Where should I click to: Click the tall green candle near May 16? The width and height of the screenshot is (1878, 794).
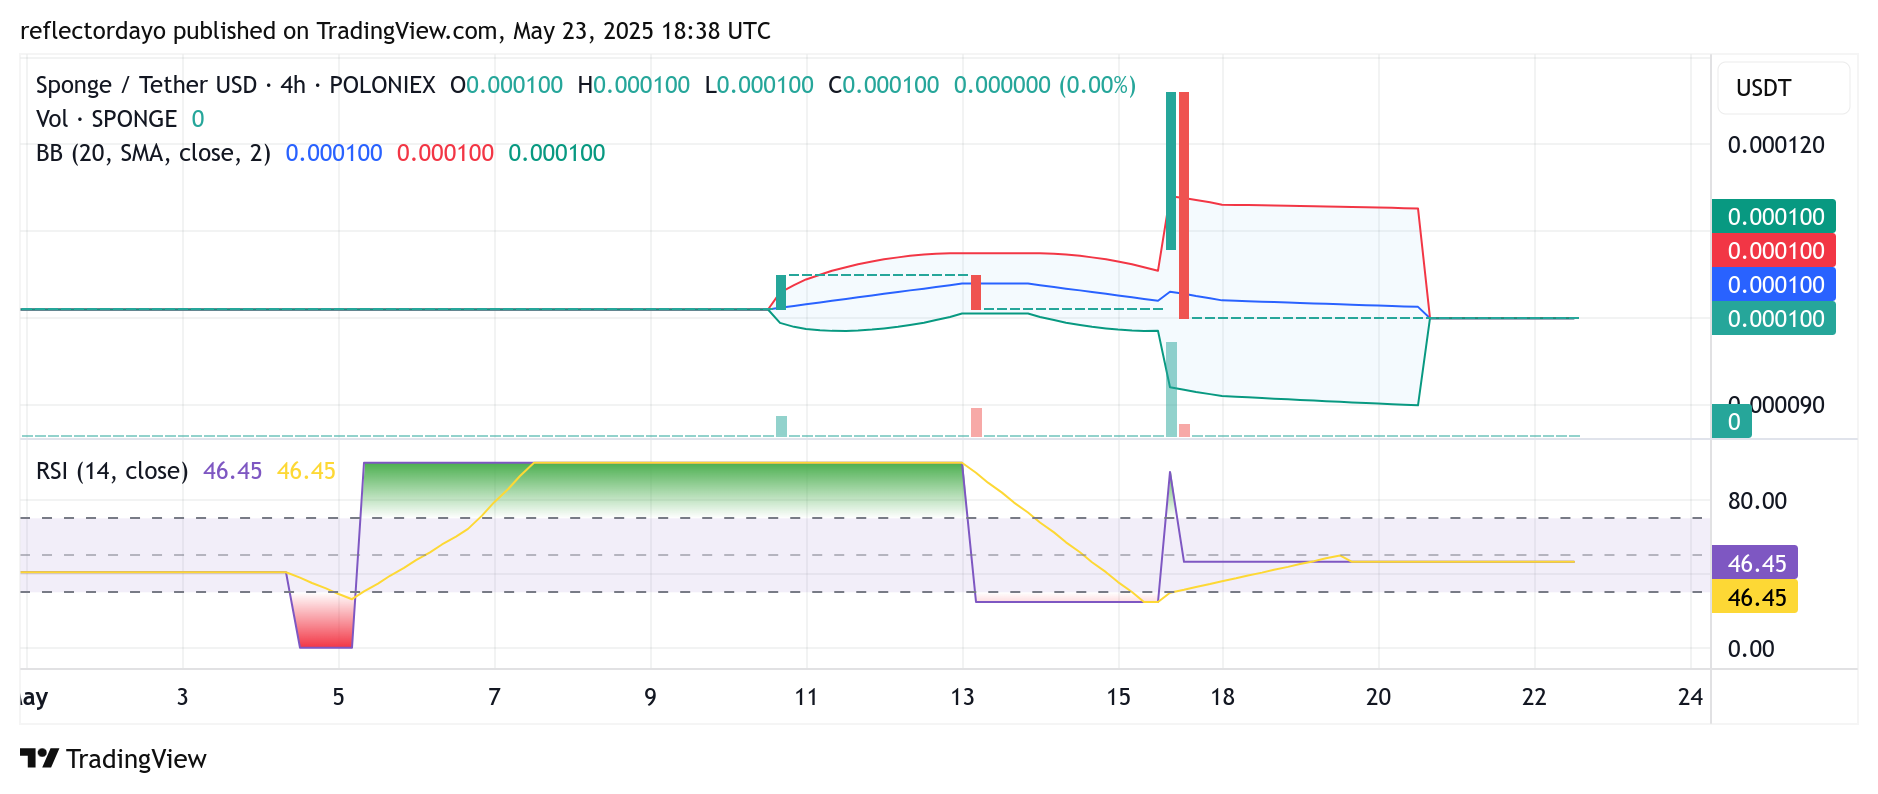(1171, 171)
